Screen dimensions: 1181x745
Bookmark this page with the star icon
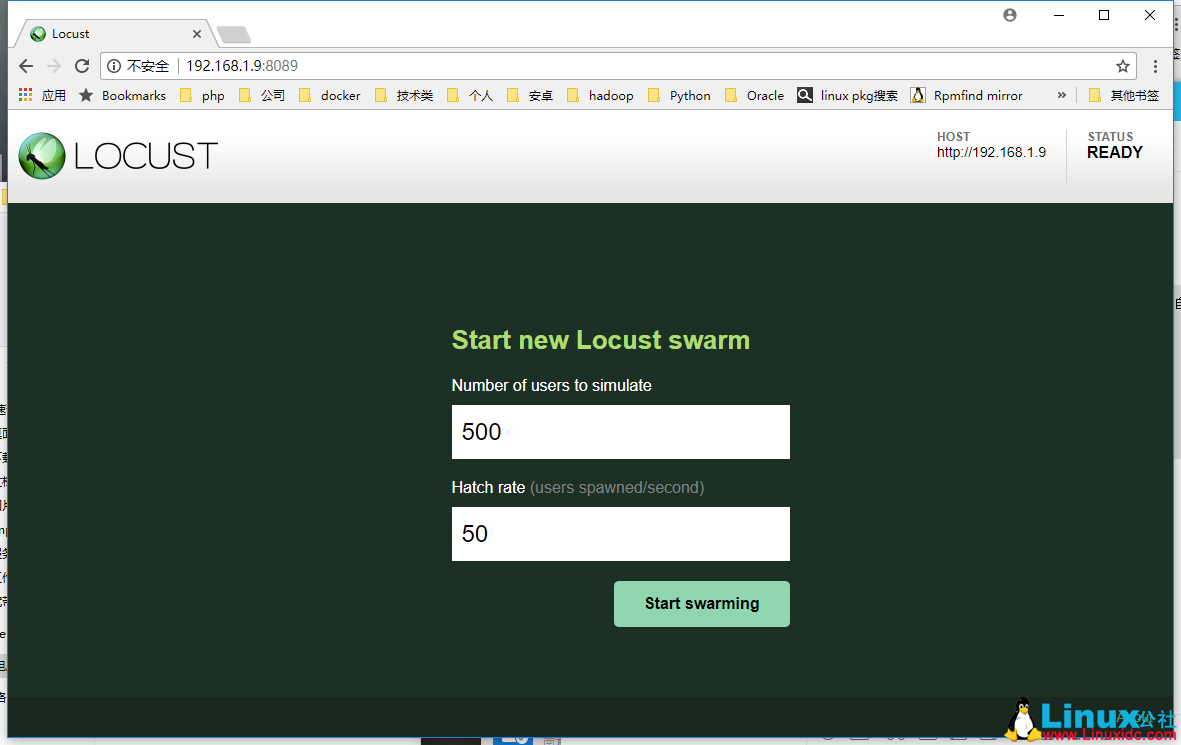point(1122,66)
